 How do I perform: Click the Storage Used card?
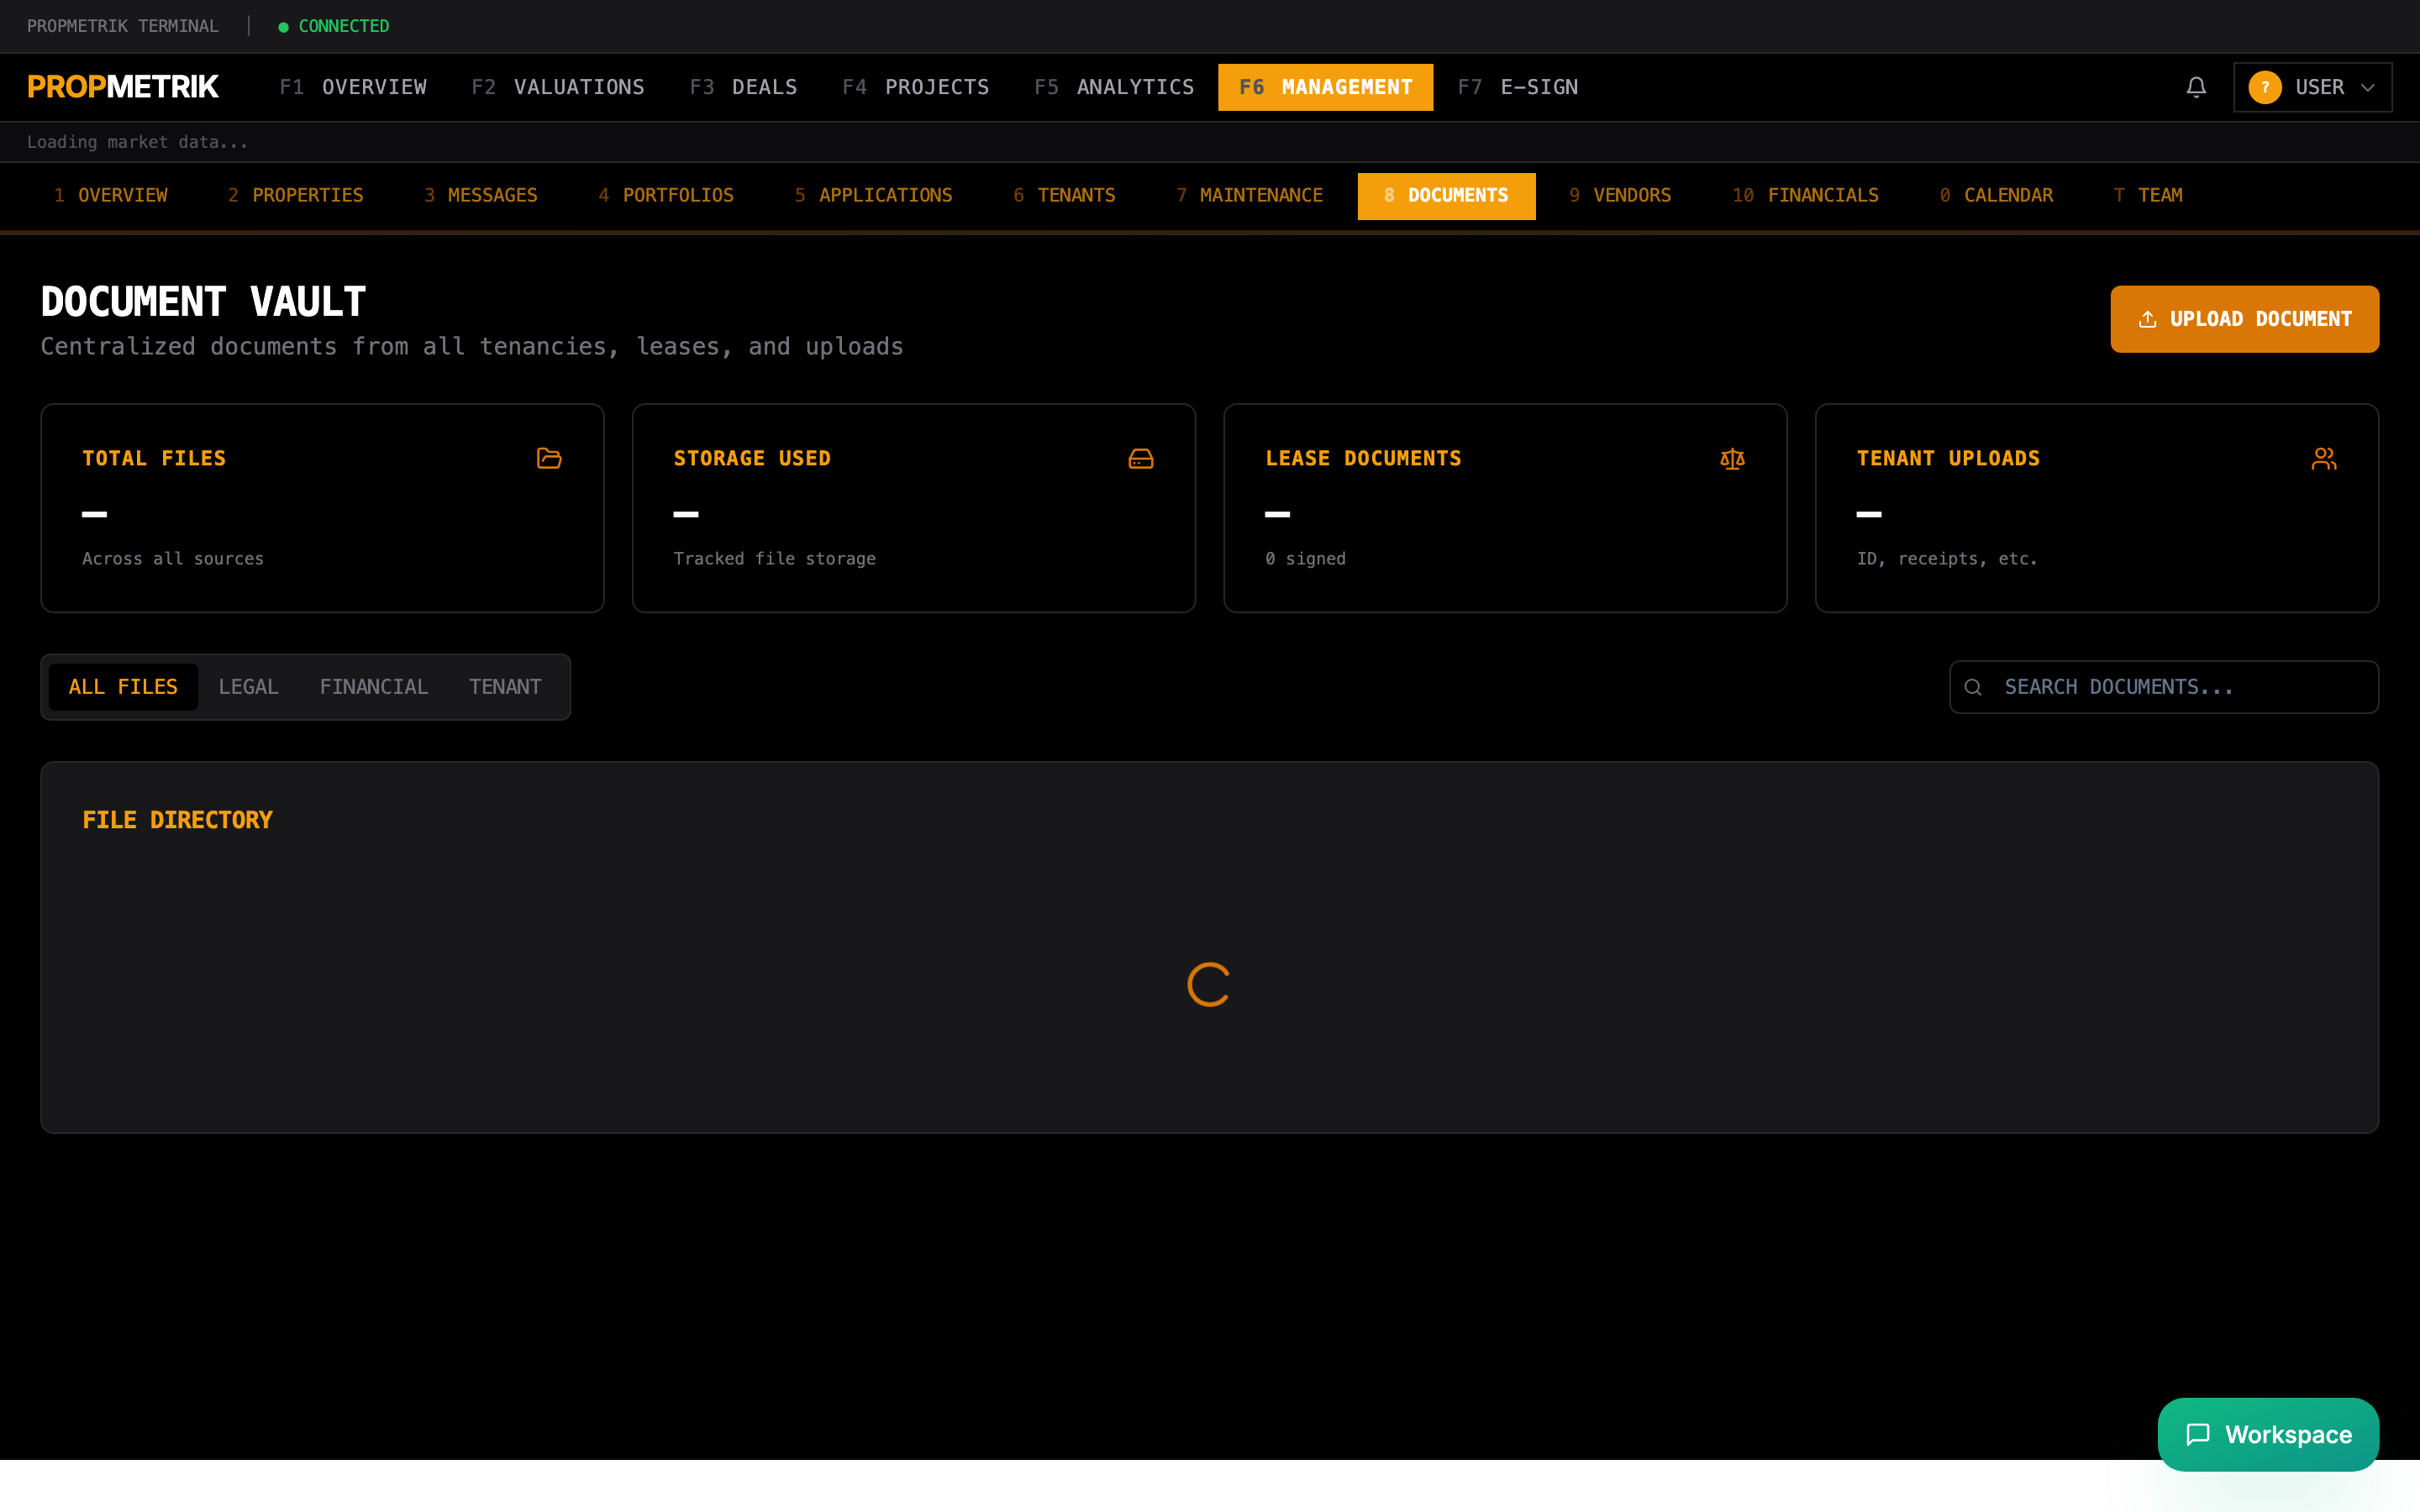(913, 508)
